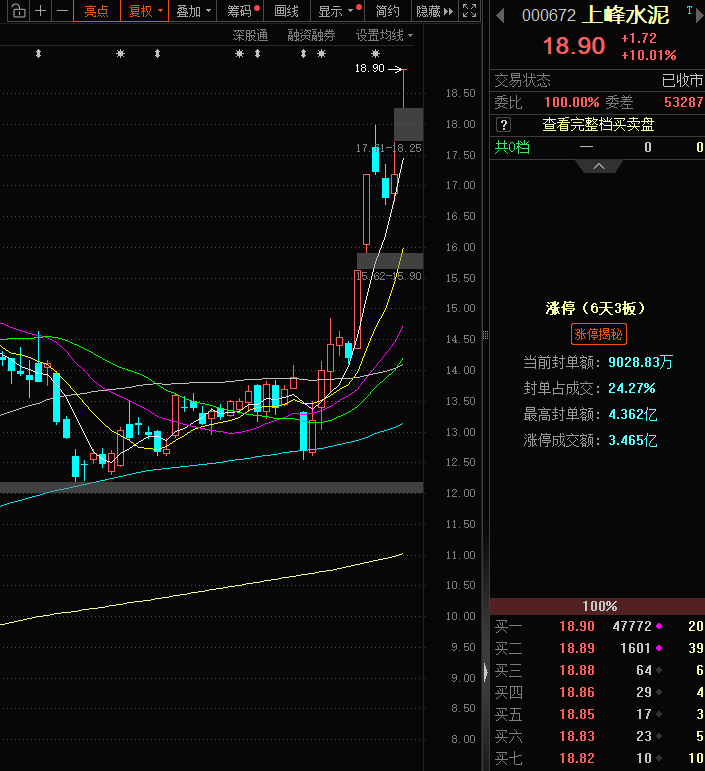Click the first up-down arrow marker on chart top
This screenshot has width=705, height=771.
pos(38,54)
